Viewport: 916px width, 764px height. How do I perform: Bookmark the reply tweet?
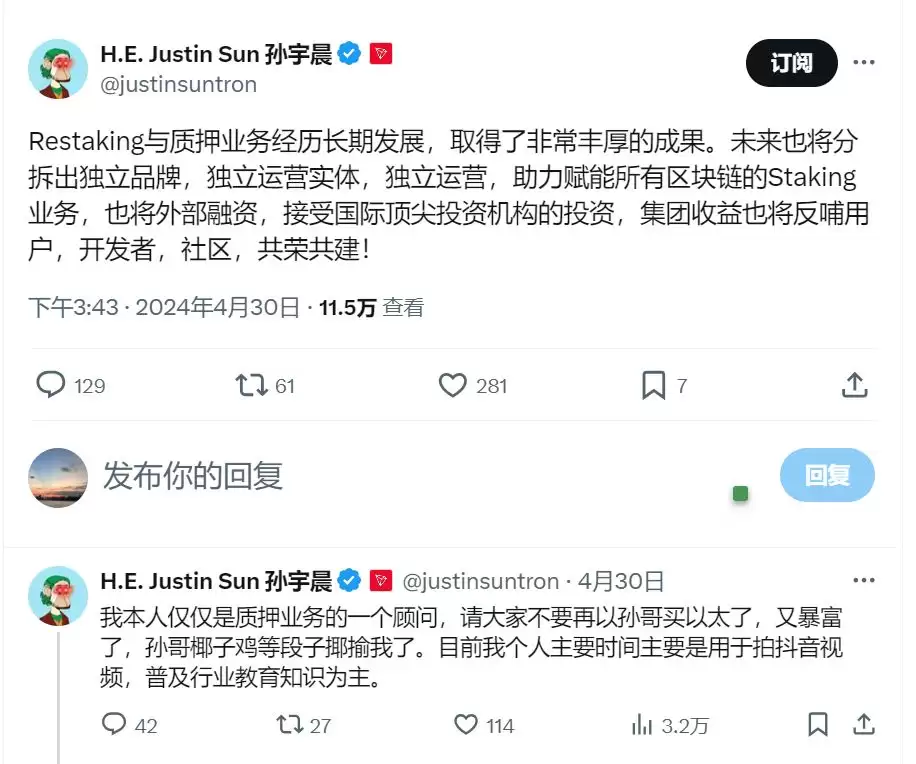point(817,724)
